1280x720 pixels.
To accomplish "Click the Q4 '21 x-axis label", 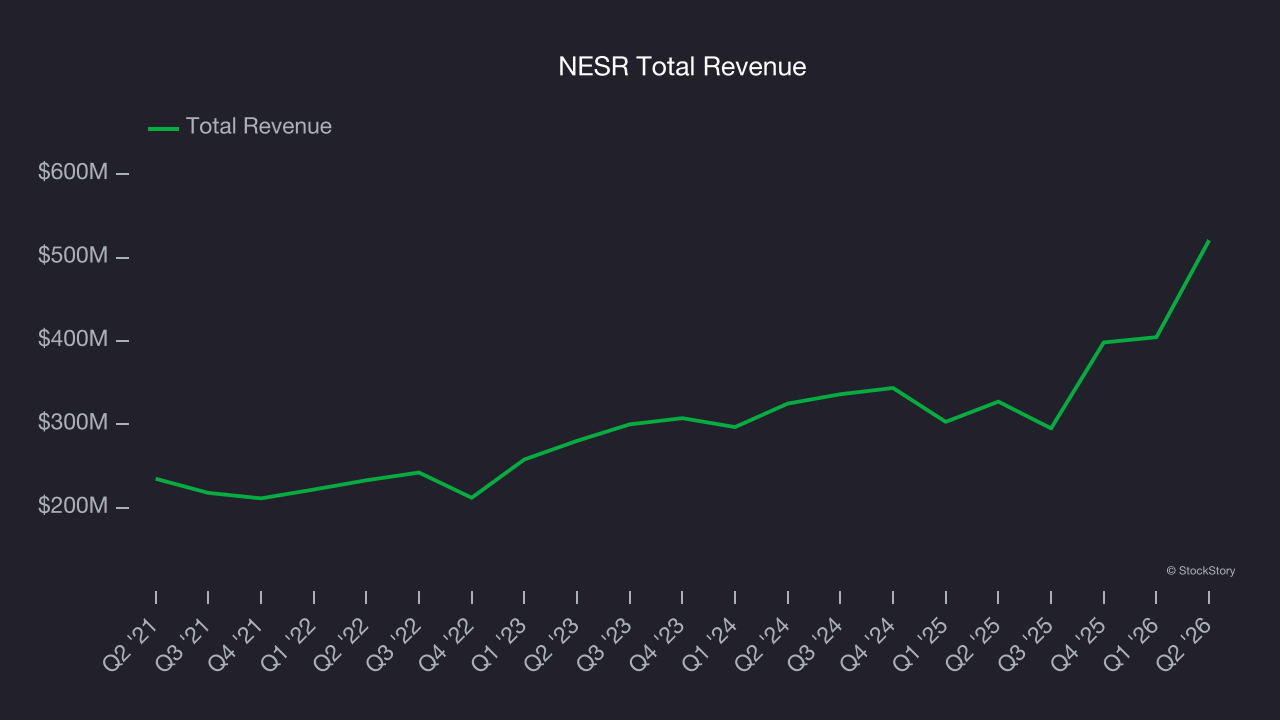I will click(x=238, y=643).
